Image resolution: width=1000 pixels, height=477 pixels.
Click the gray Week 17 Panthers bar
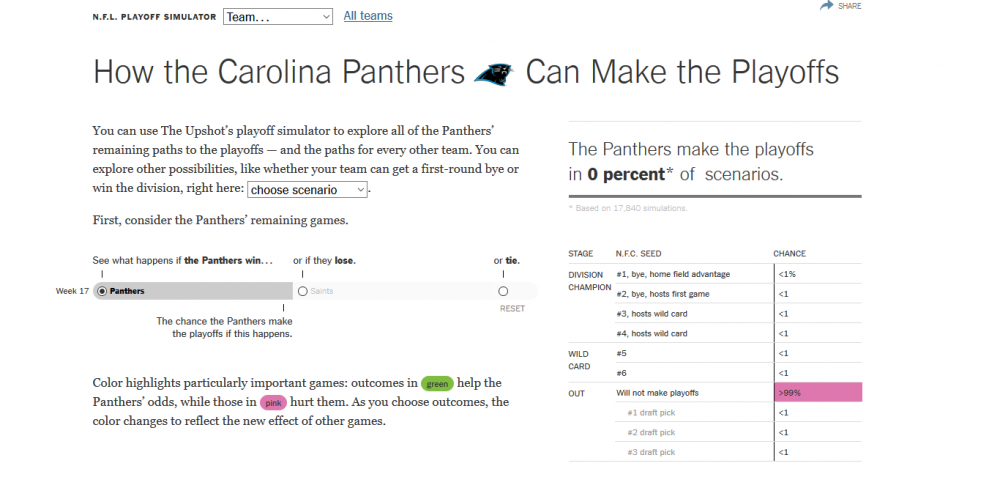(x=193, y=291)
